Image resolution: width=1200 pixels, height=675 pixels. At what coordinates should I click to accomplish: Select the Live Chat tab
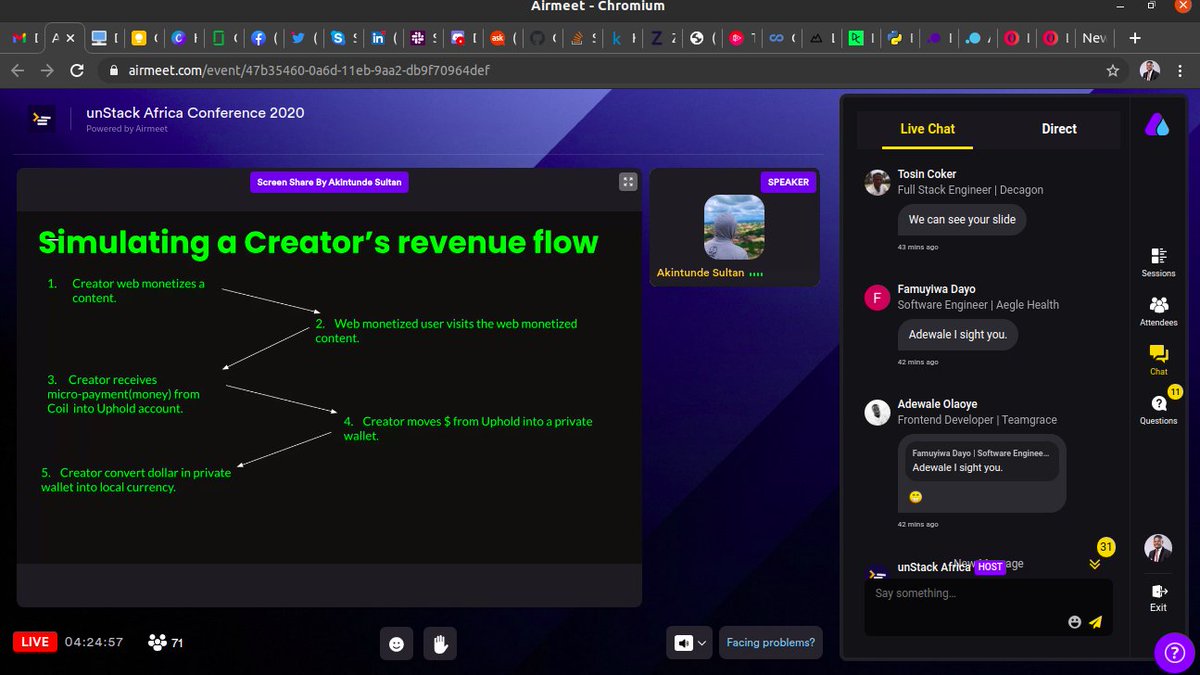(x=927, y=129)
